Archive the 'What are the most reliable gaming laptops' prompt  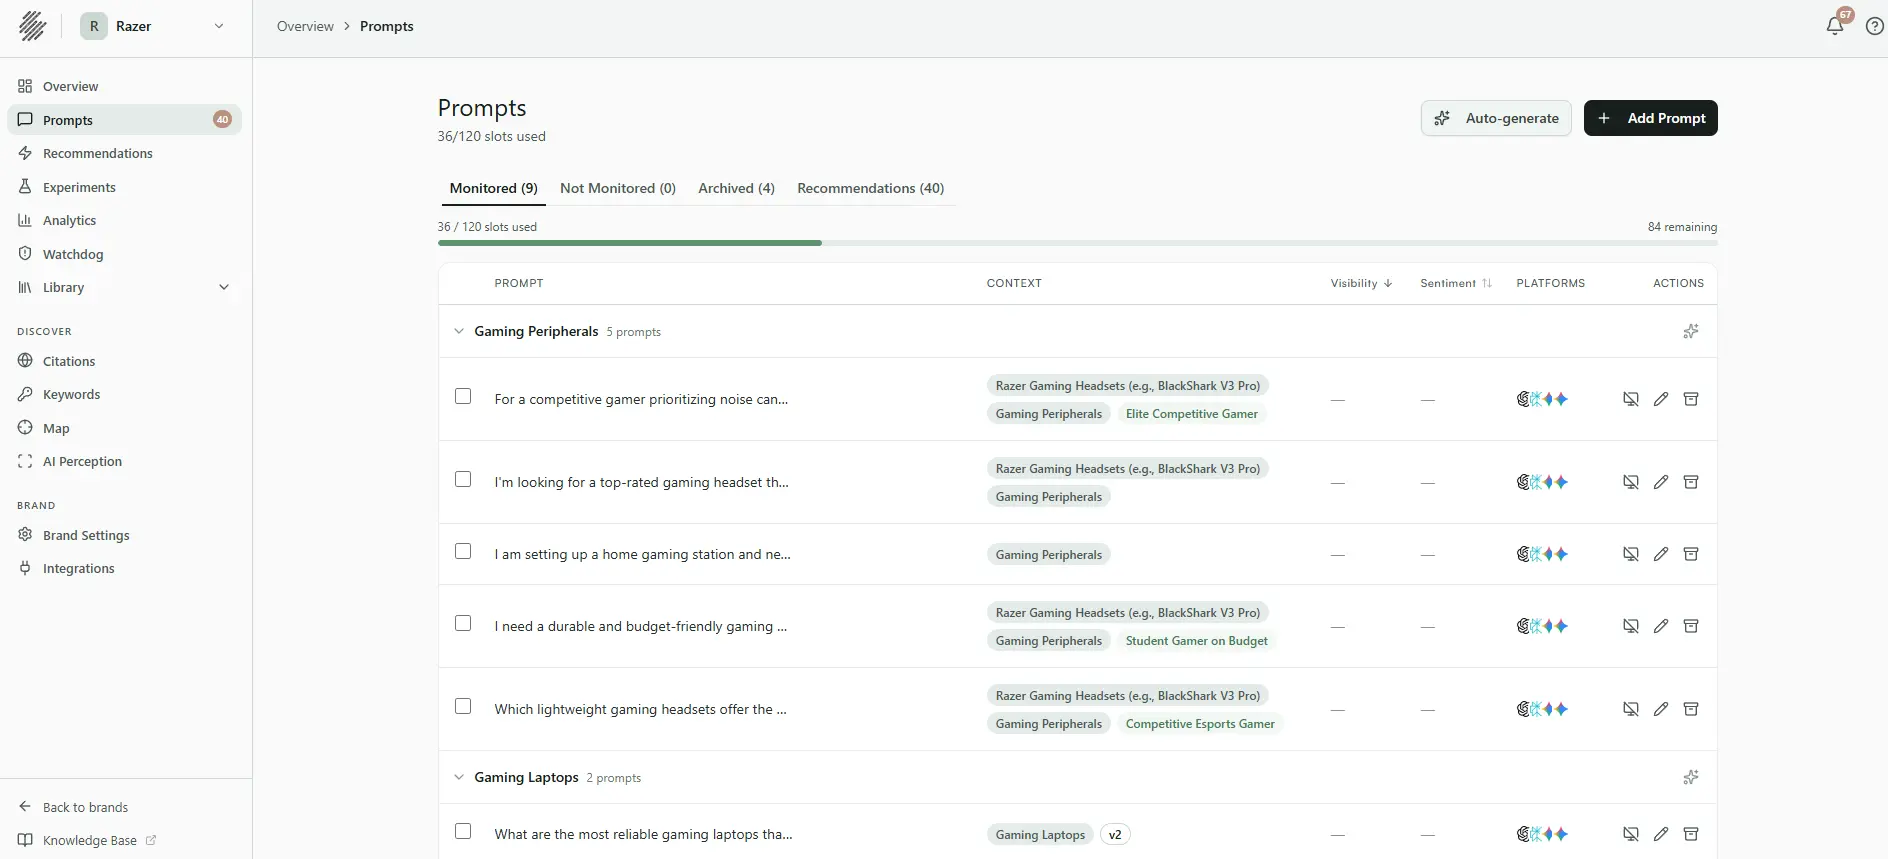[x=1691, y=834]
